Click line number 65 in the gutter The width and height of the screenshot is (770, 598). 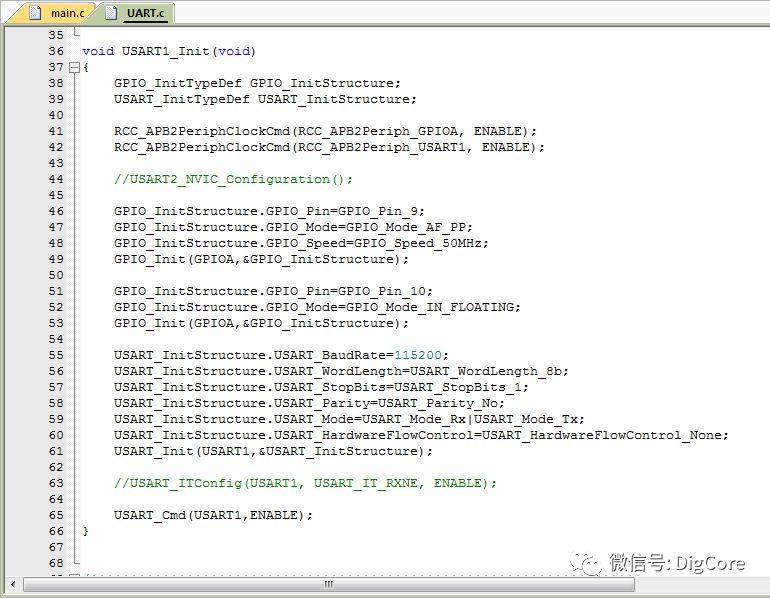[x=56, y=515]
